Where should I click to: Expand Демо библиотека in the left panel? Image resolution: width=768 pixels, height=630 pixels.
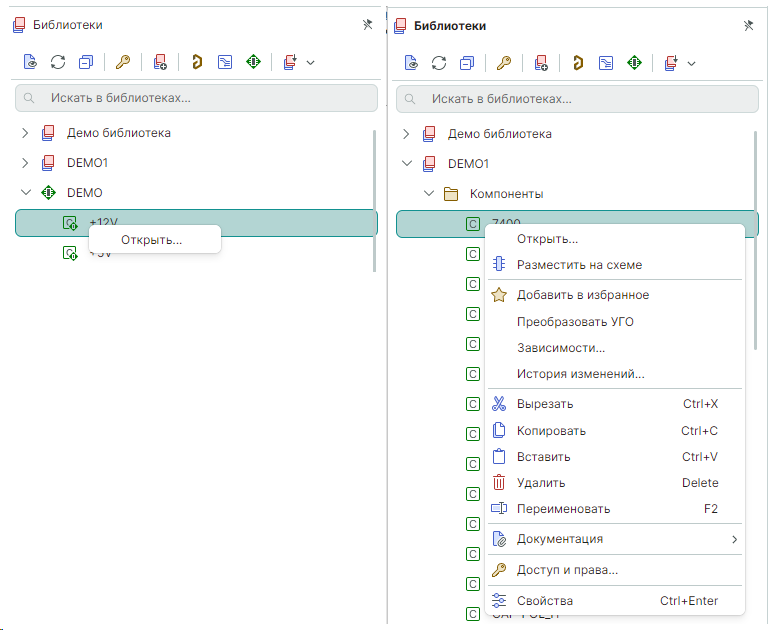point(26,133)
